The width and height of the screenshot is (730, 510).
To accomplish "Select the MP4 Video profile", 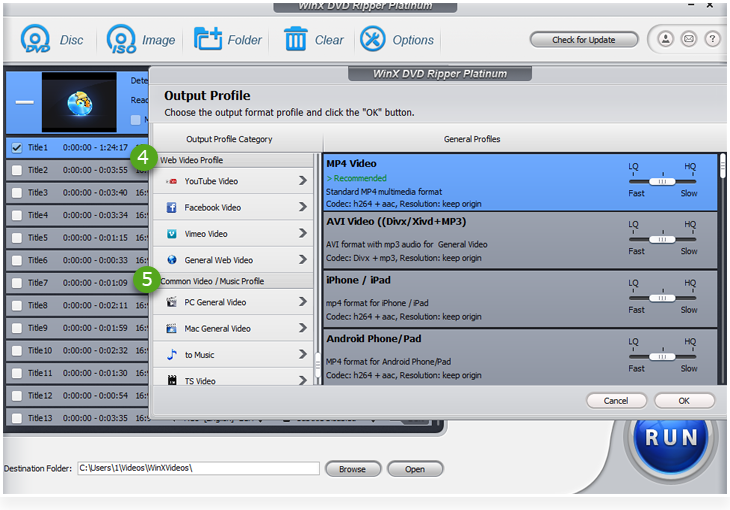I will pyautogui.click(x=520, y=183).
